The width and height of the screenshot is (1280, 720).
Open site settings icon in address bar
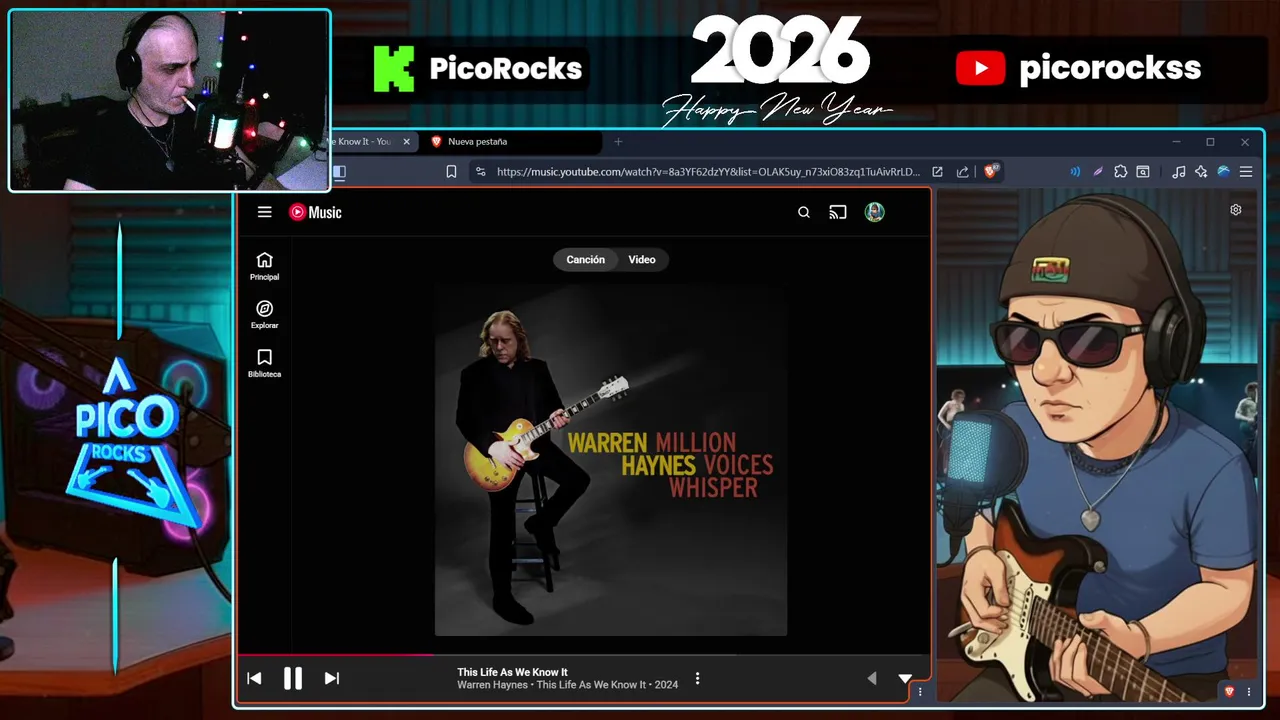[x=481, y=172]
